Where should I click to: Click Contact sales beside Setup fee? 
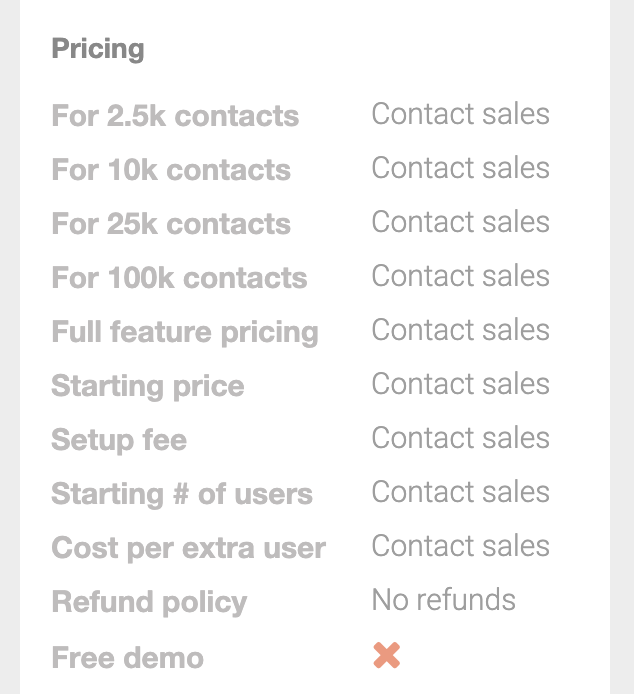(x=460, y=438)
